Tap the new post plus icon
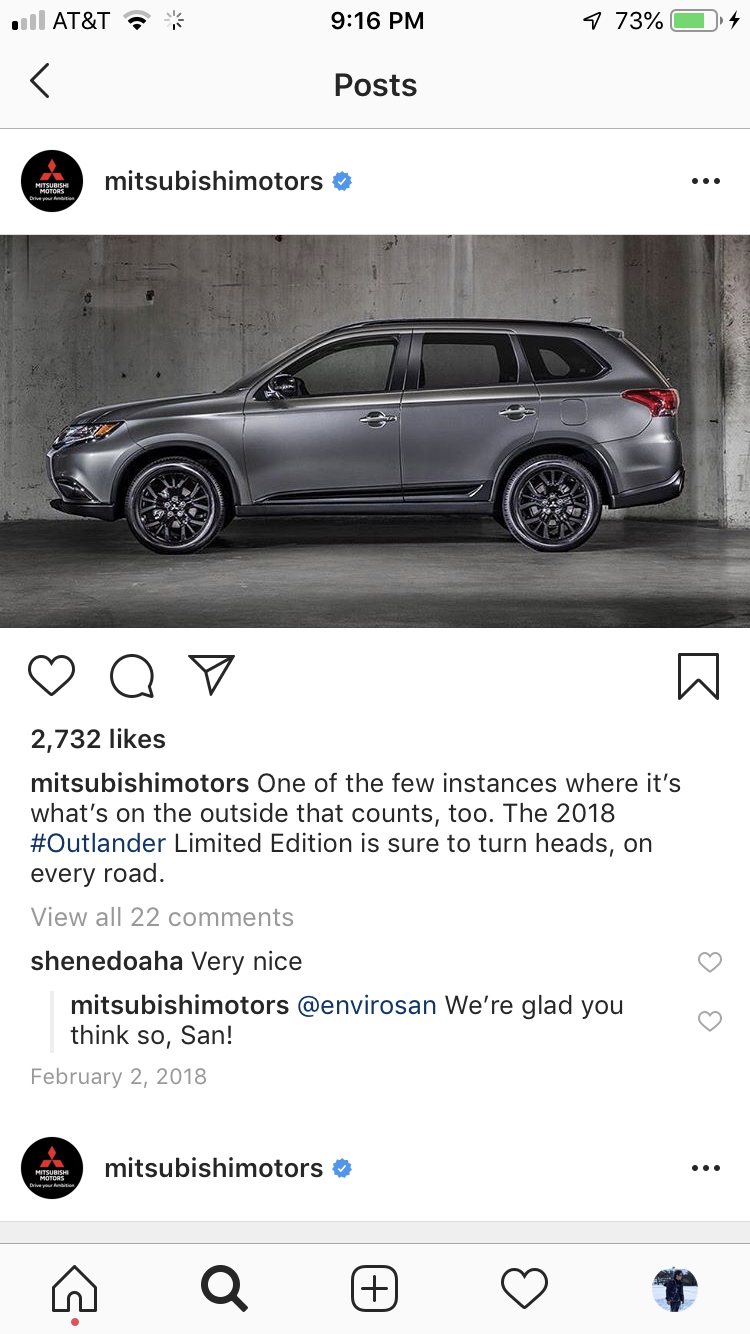 click(x=375, y=1288)
